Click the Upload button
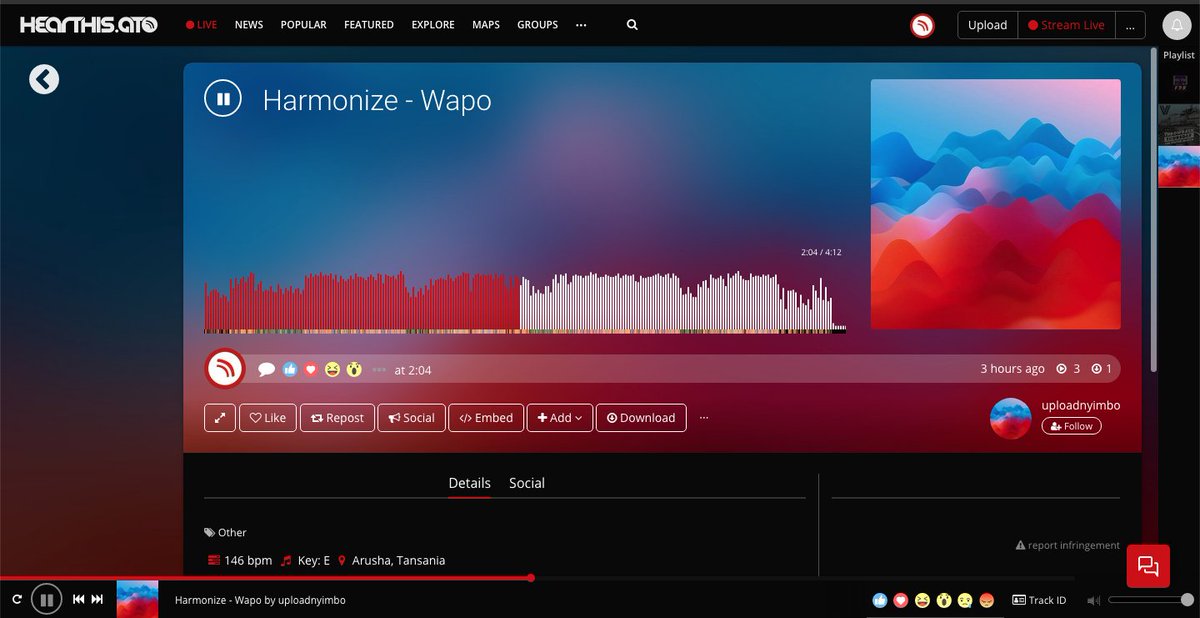 click(987, 25)
